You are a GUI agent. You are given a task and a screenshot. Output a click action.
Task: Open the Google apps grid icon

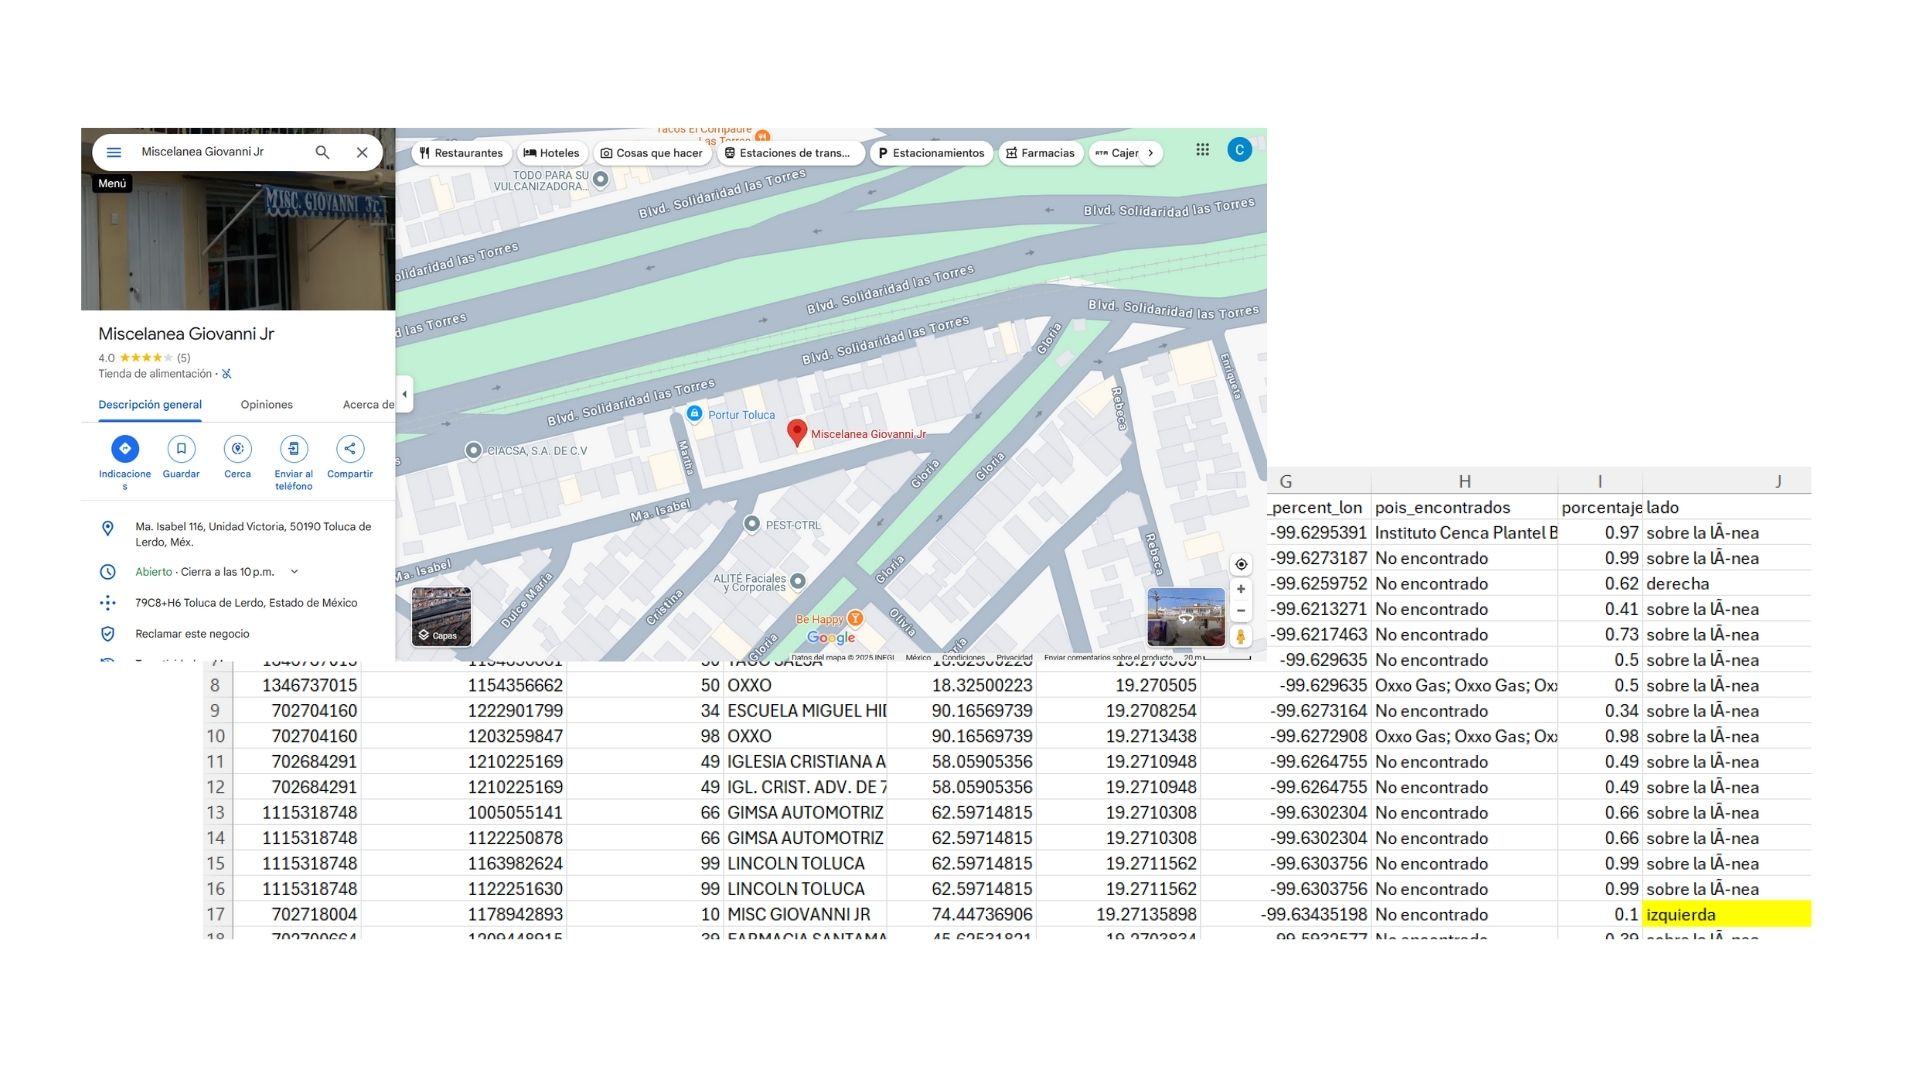tap(1202, 150)
